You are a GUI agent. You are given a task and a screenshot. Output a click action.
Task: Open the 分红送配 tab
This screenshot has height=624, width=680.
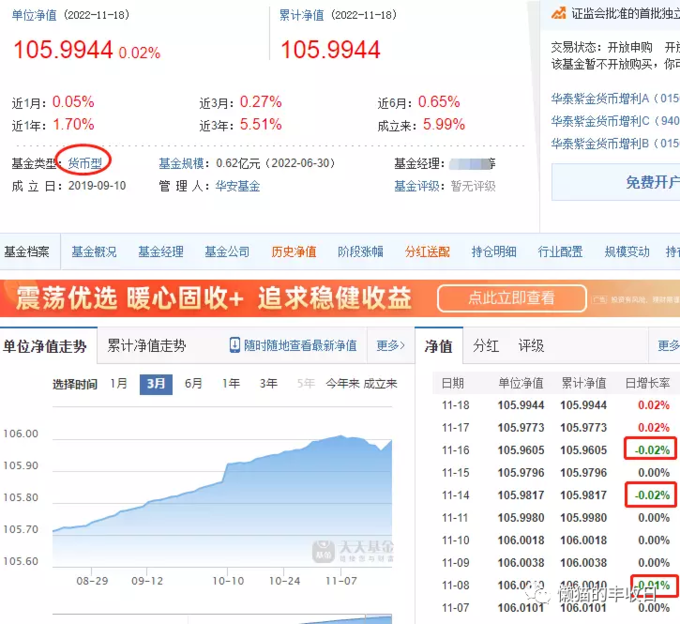[427, 252]
